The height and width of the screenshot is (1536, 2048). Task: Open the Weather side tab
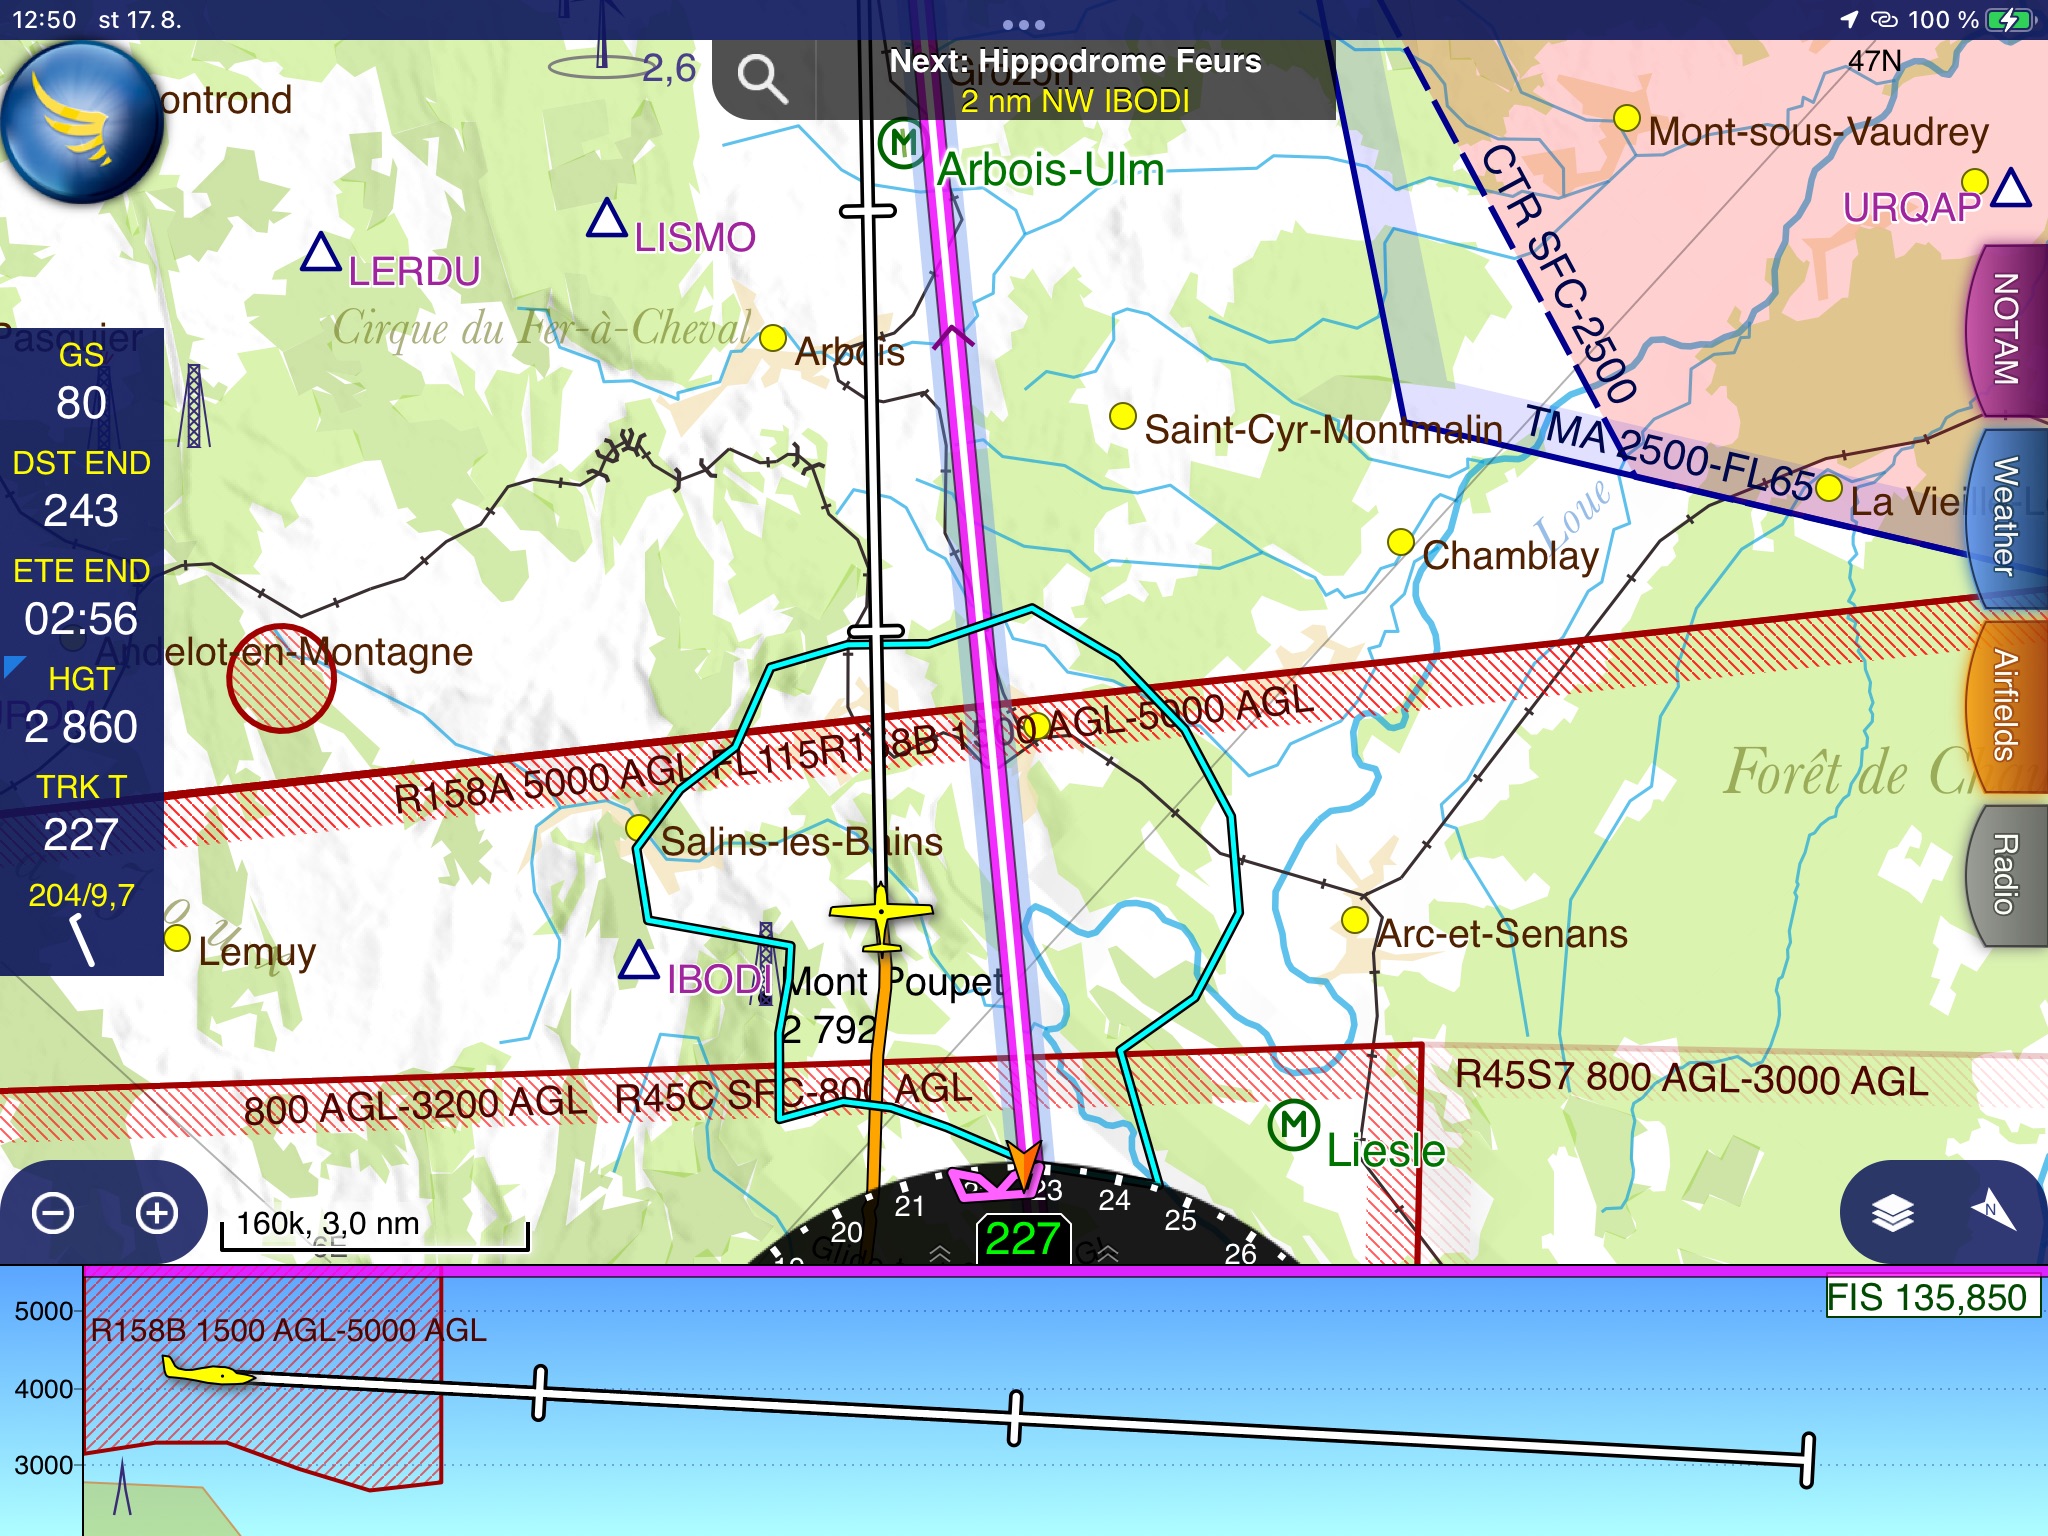tap(2006, 515)
